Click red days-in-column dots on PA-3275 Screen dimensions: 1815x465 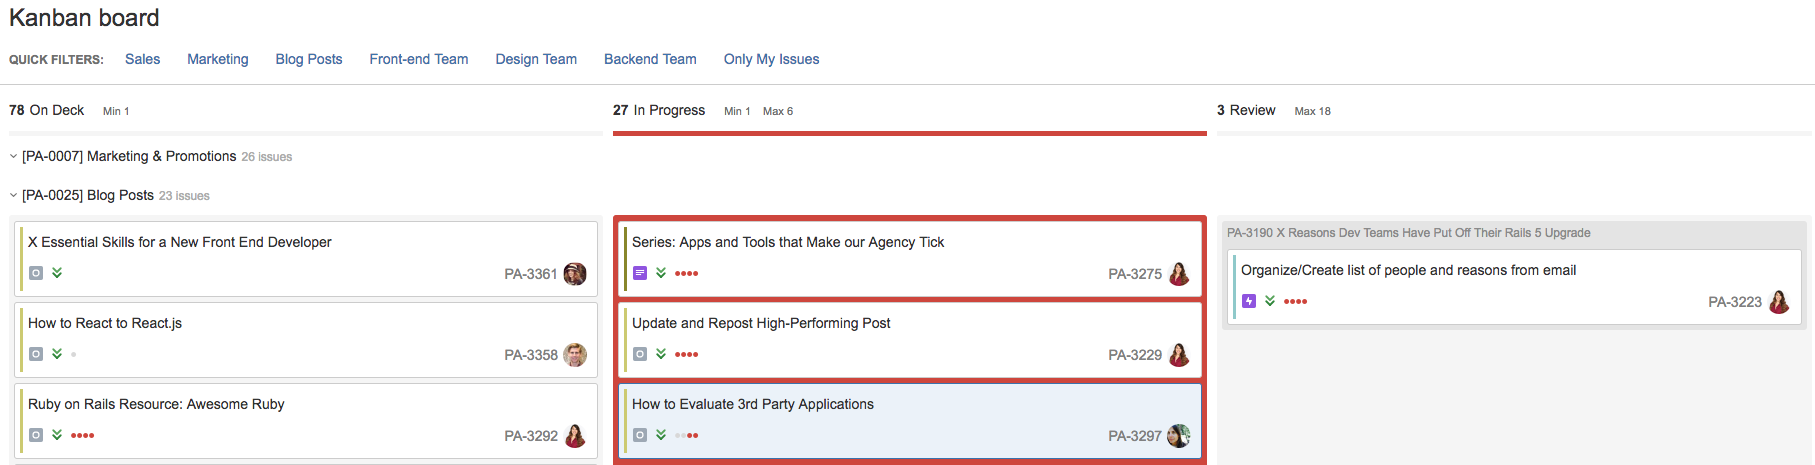tap(687, 274)
